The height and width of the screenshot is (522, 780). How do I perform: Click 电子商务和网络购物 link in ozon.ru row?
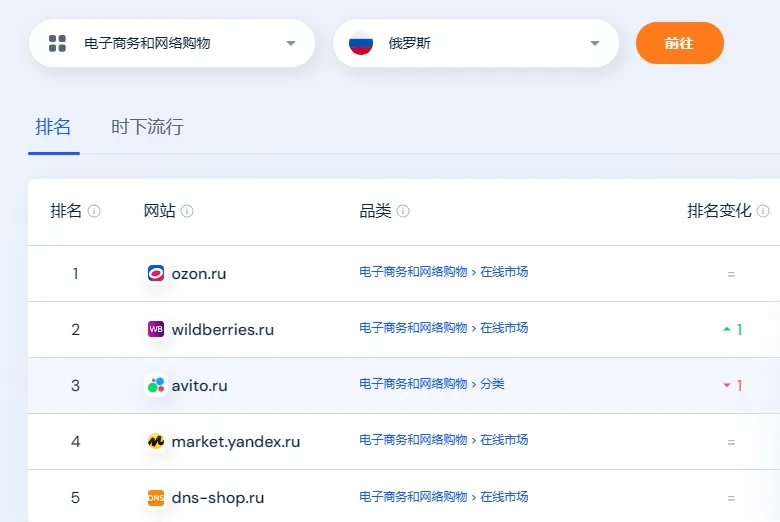click(x=413, y=272)
